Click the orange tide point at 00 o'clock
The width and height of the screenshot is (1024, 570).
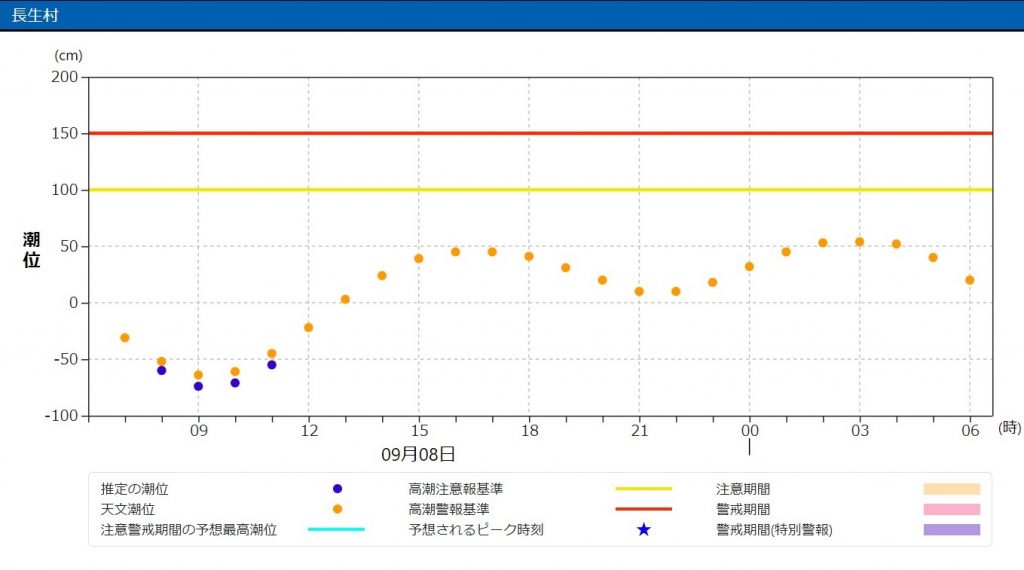point(749,266)
